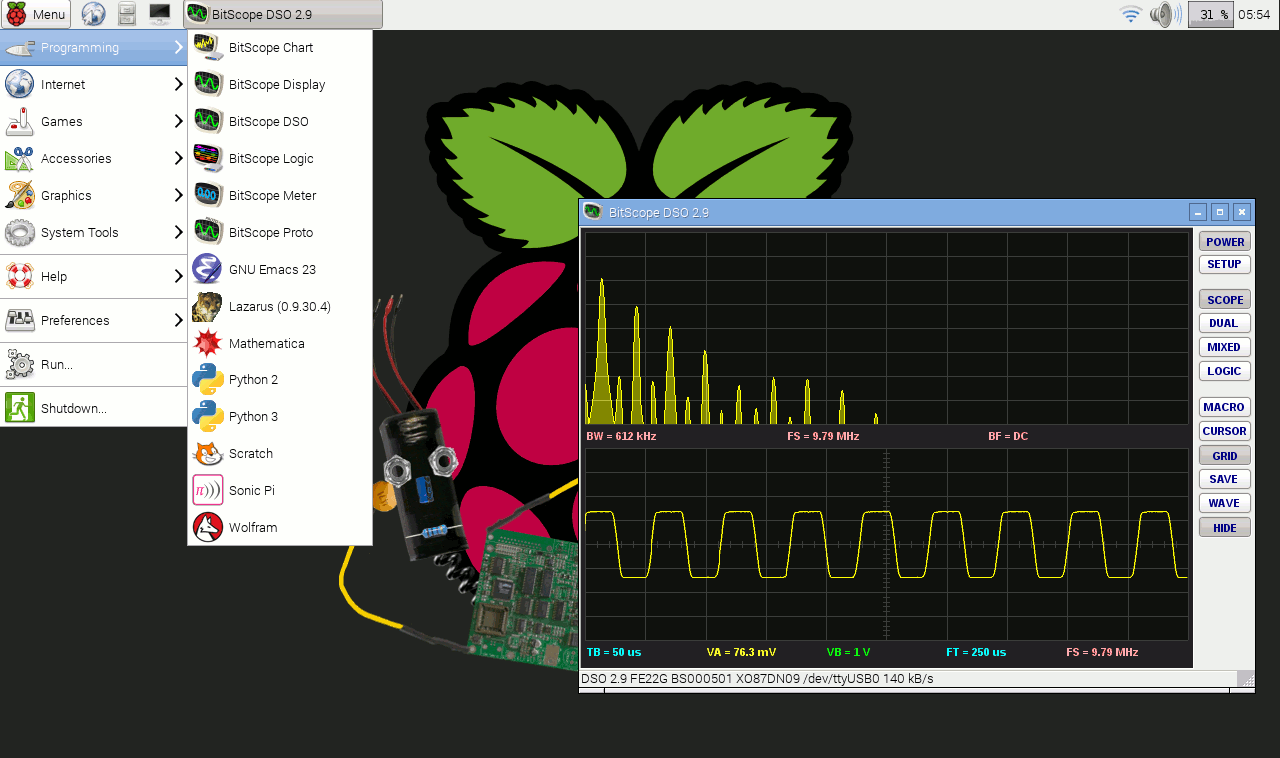Click the BitScope DSO 2.9 taskbar button
Image resolution: width=1280 pixels, height=758 pixels.
pyautogui.click(x=283, y=14)
